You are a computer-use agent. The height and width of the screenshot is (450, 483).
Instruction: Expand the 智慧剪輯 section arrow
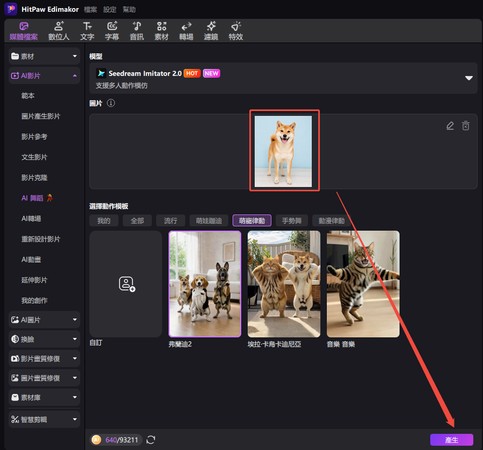pyautogui.click(x=75, y=419)
